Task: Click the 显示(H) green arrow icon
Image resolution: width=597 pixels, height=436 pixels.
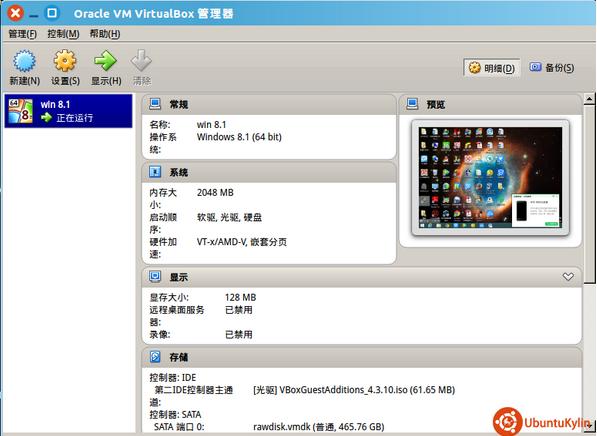Action: [105, 61]
